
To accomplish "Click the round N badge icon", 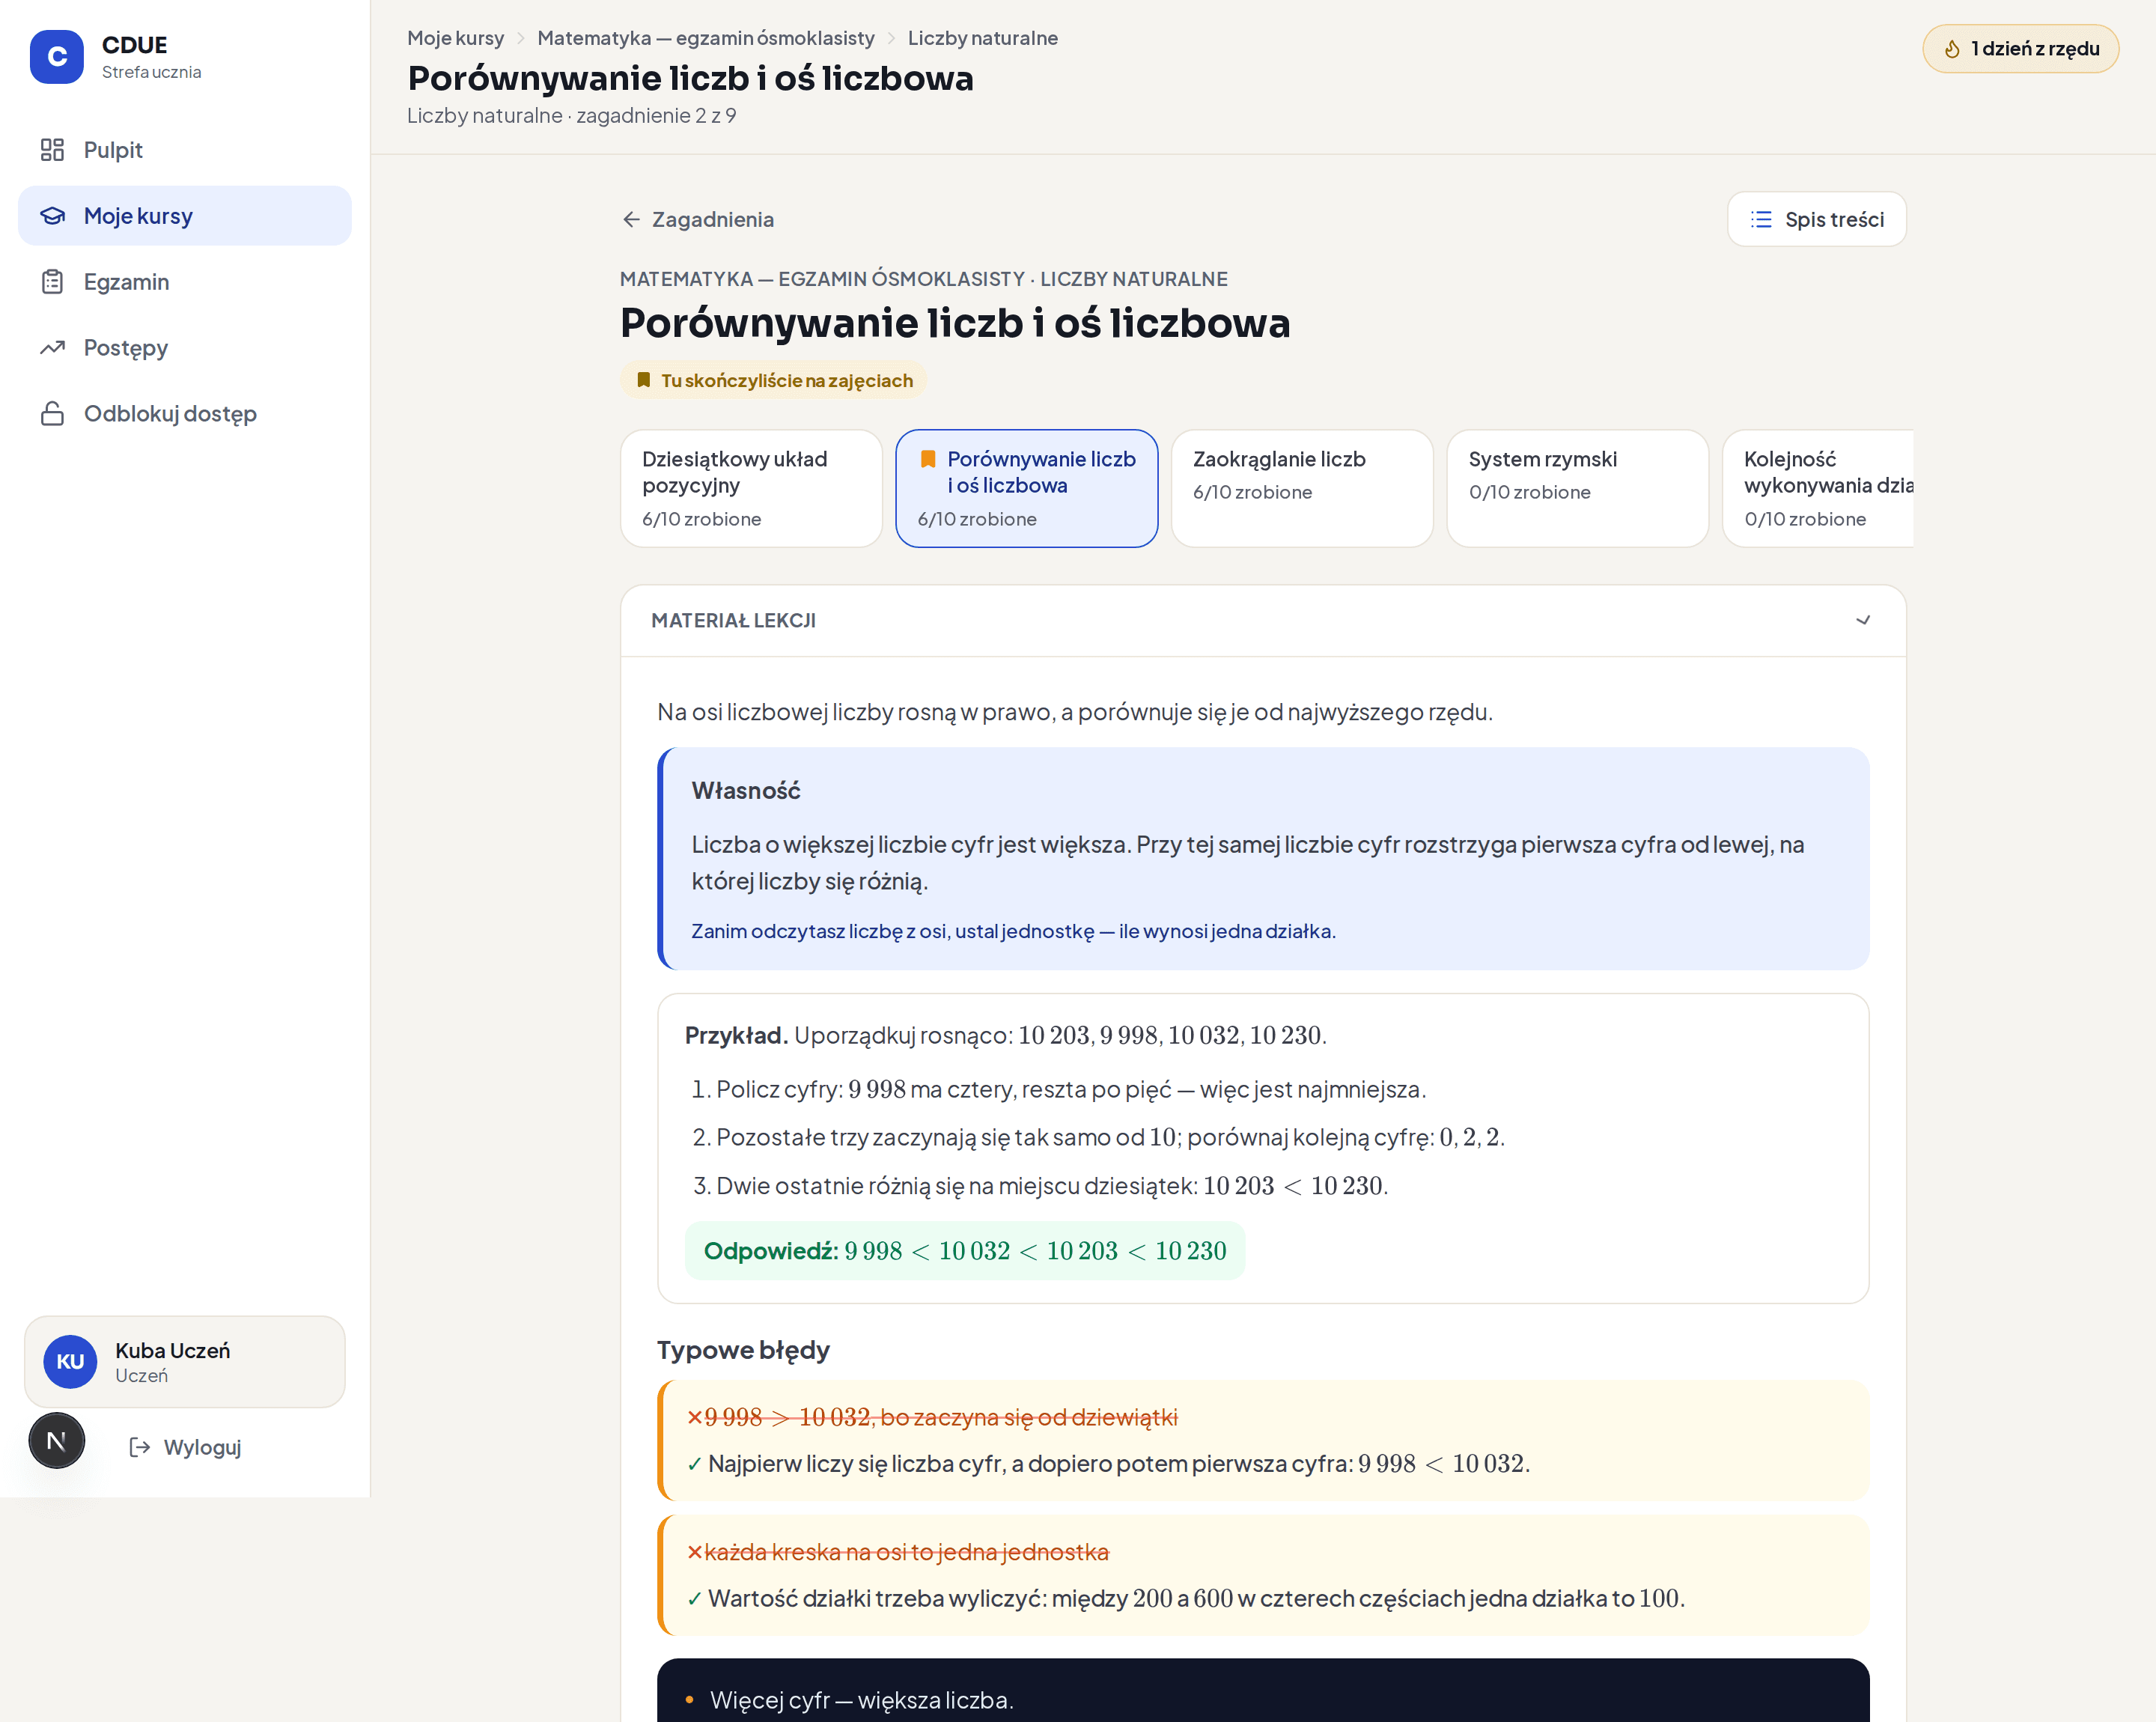I will [x=57, y=1440].
